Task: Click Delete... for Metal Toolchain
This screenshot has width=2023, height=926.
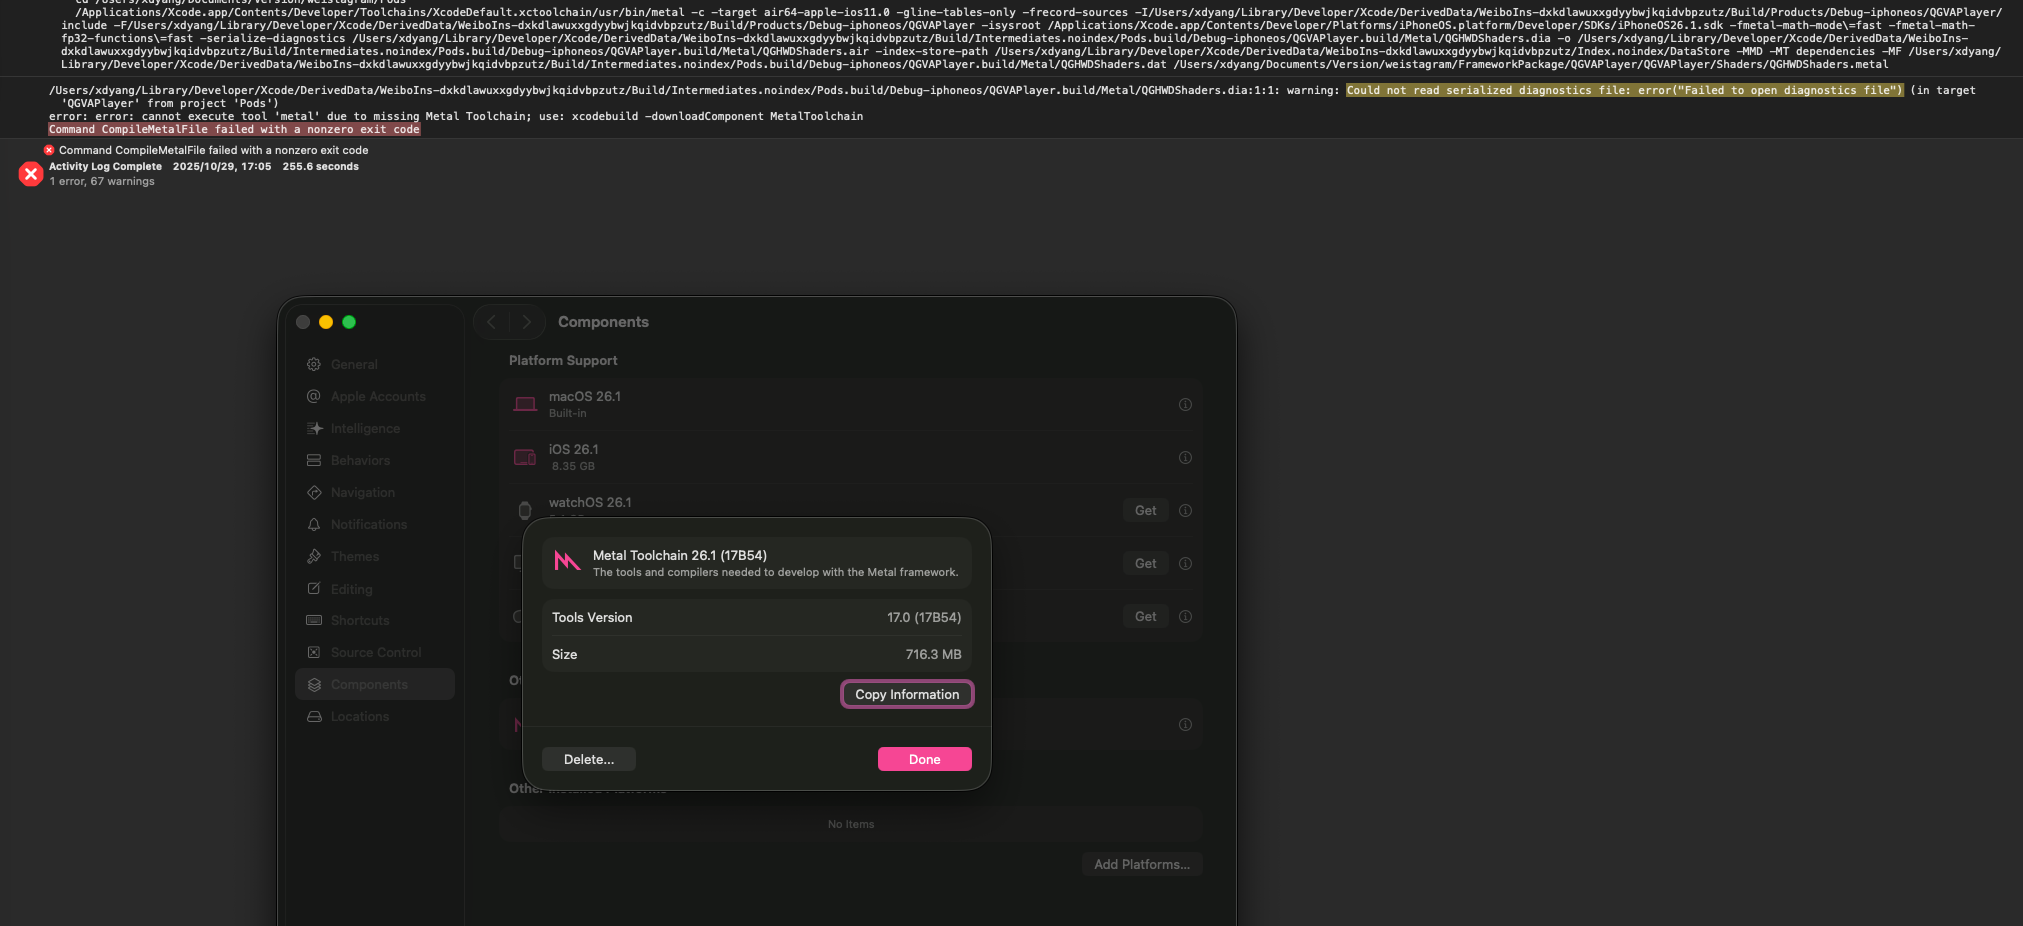Action: tap(588, 760)
